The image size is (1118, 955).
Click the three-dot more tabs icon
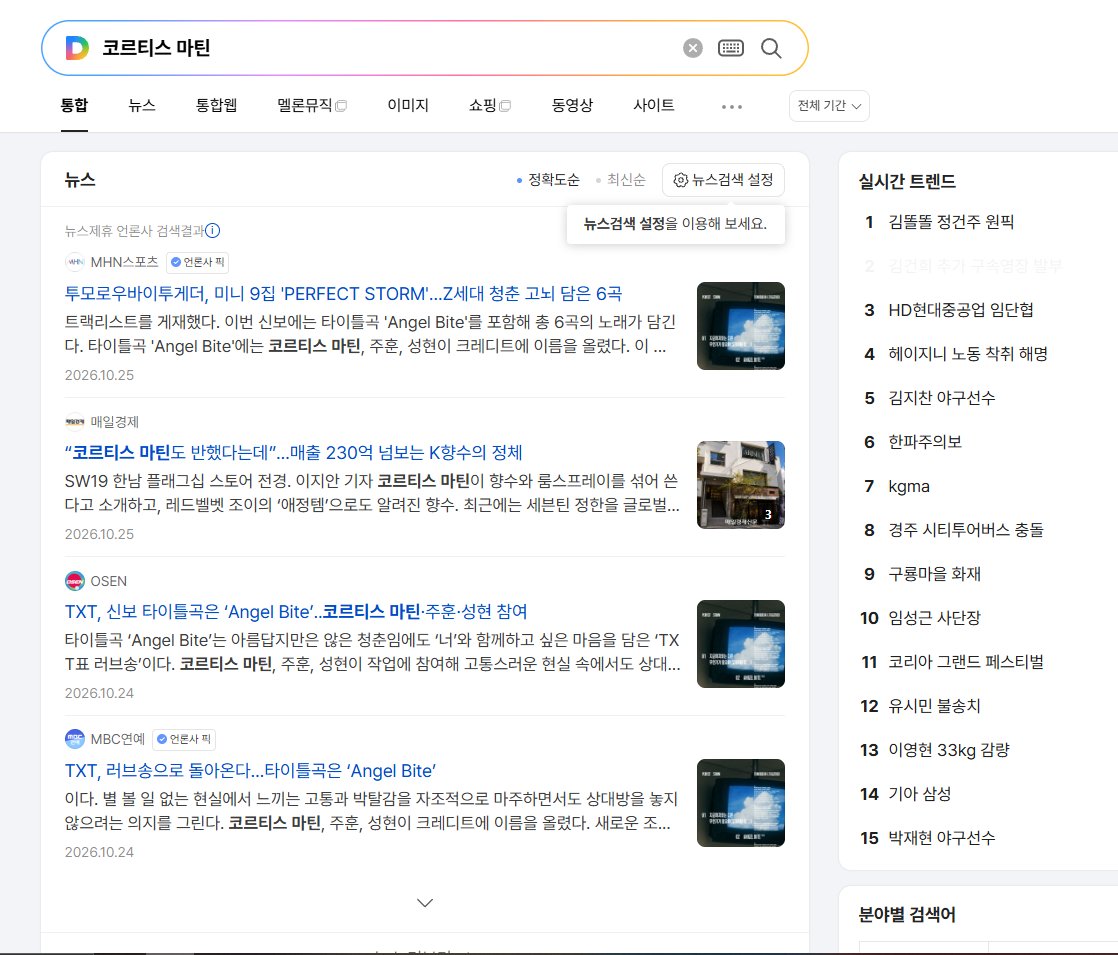click(732, 106)
